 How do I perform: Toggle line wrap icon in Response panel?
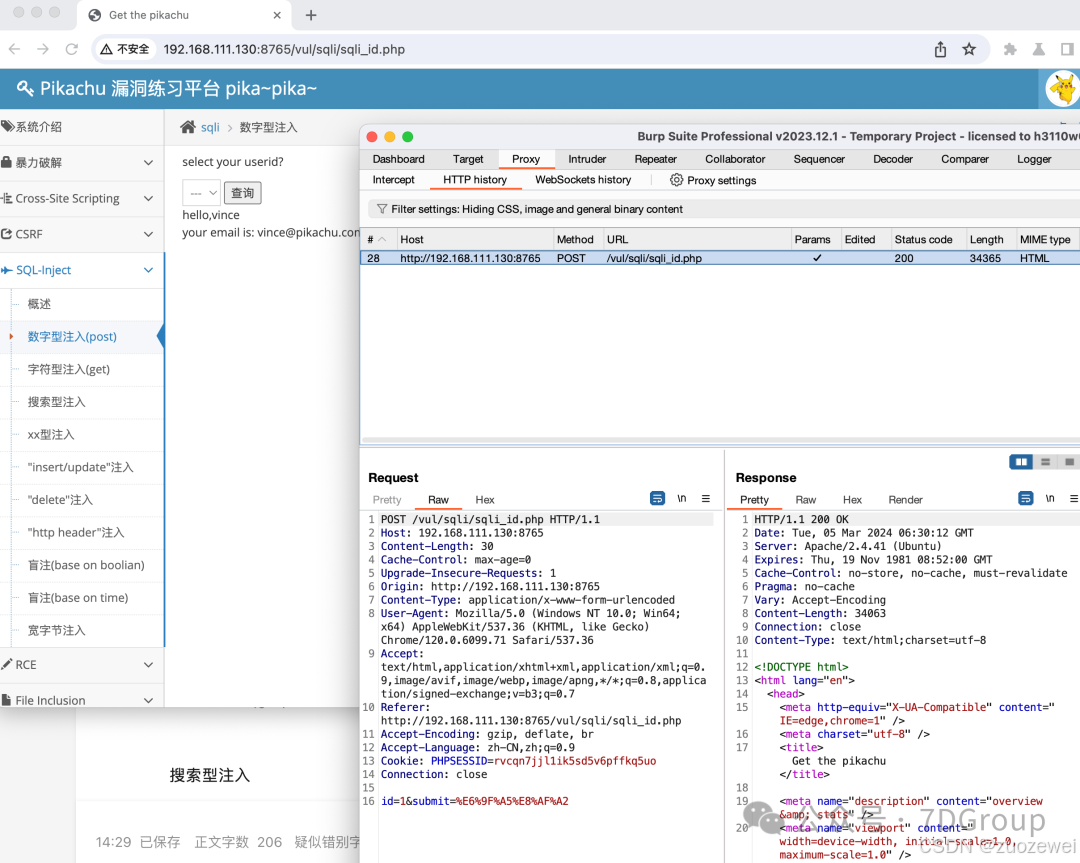(1026, 498)
